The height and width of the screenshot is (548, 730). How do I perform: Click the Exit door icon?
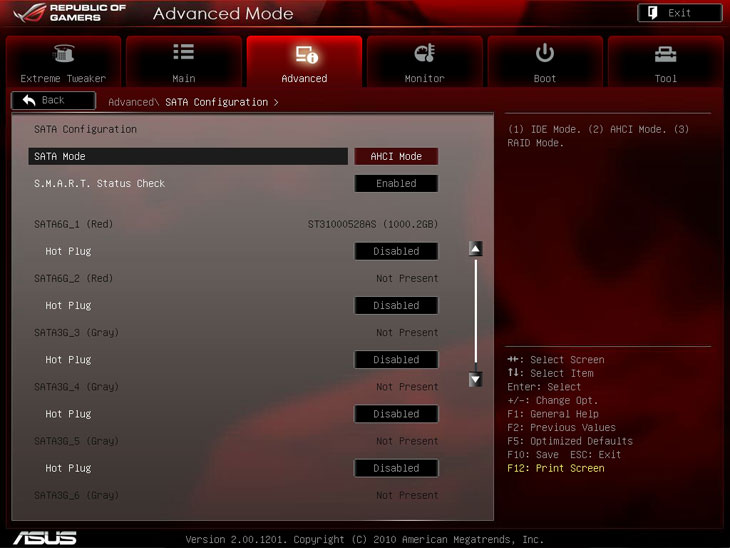(652, 13)
